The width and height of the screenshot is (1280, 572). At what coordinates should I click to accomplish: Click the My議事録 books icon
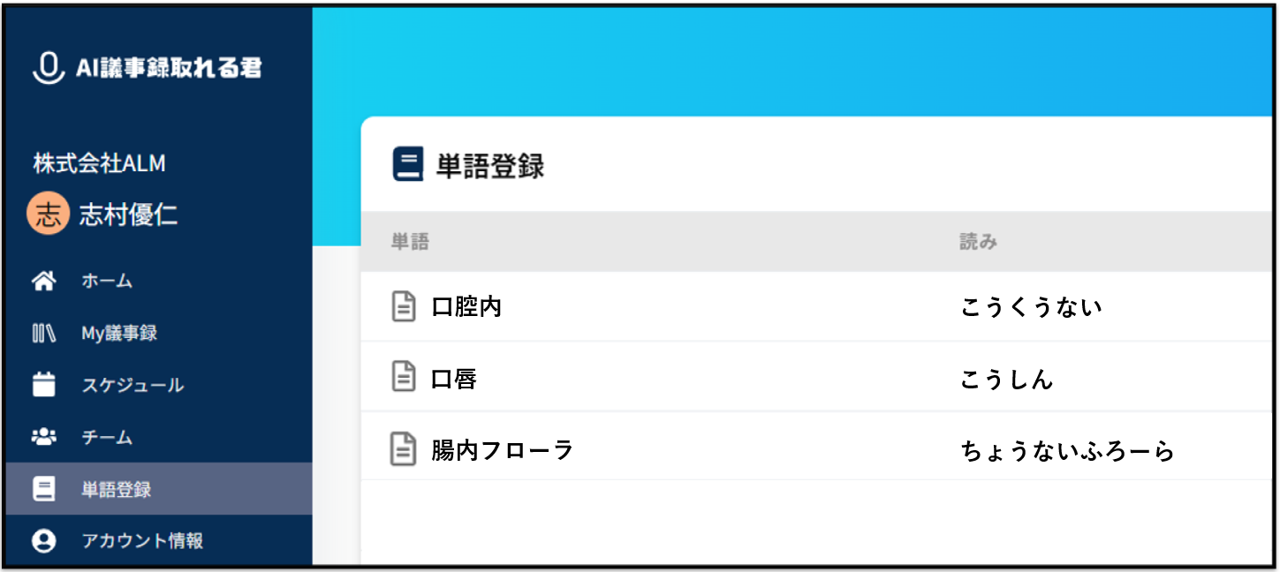click(44, 334)
